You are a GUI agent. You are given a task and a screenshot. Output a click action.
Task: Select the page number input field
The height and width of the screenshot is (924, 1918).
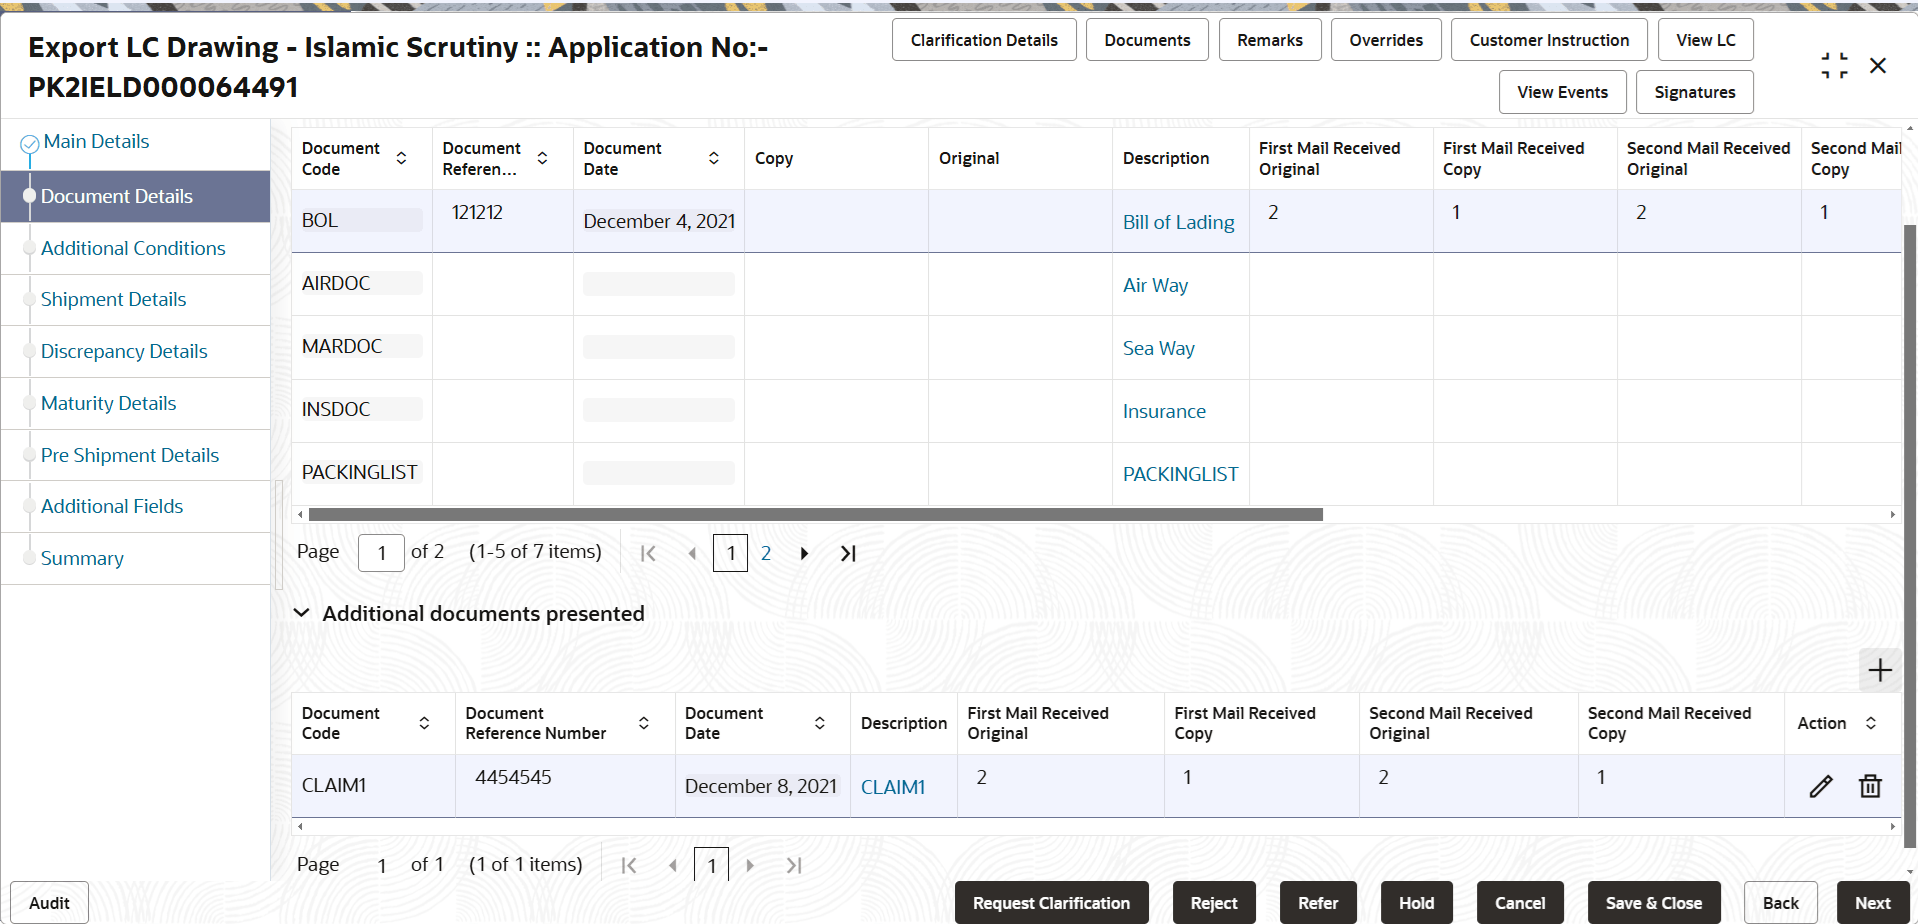[x=381, y=552]
